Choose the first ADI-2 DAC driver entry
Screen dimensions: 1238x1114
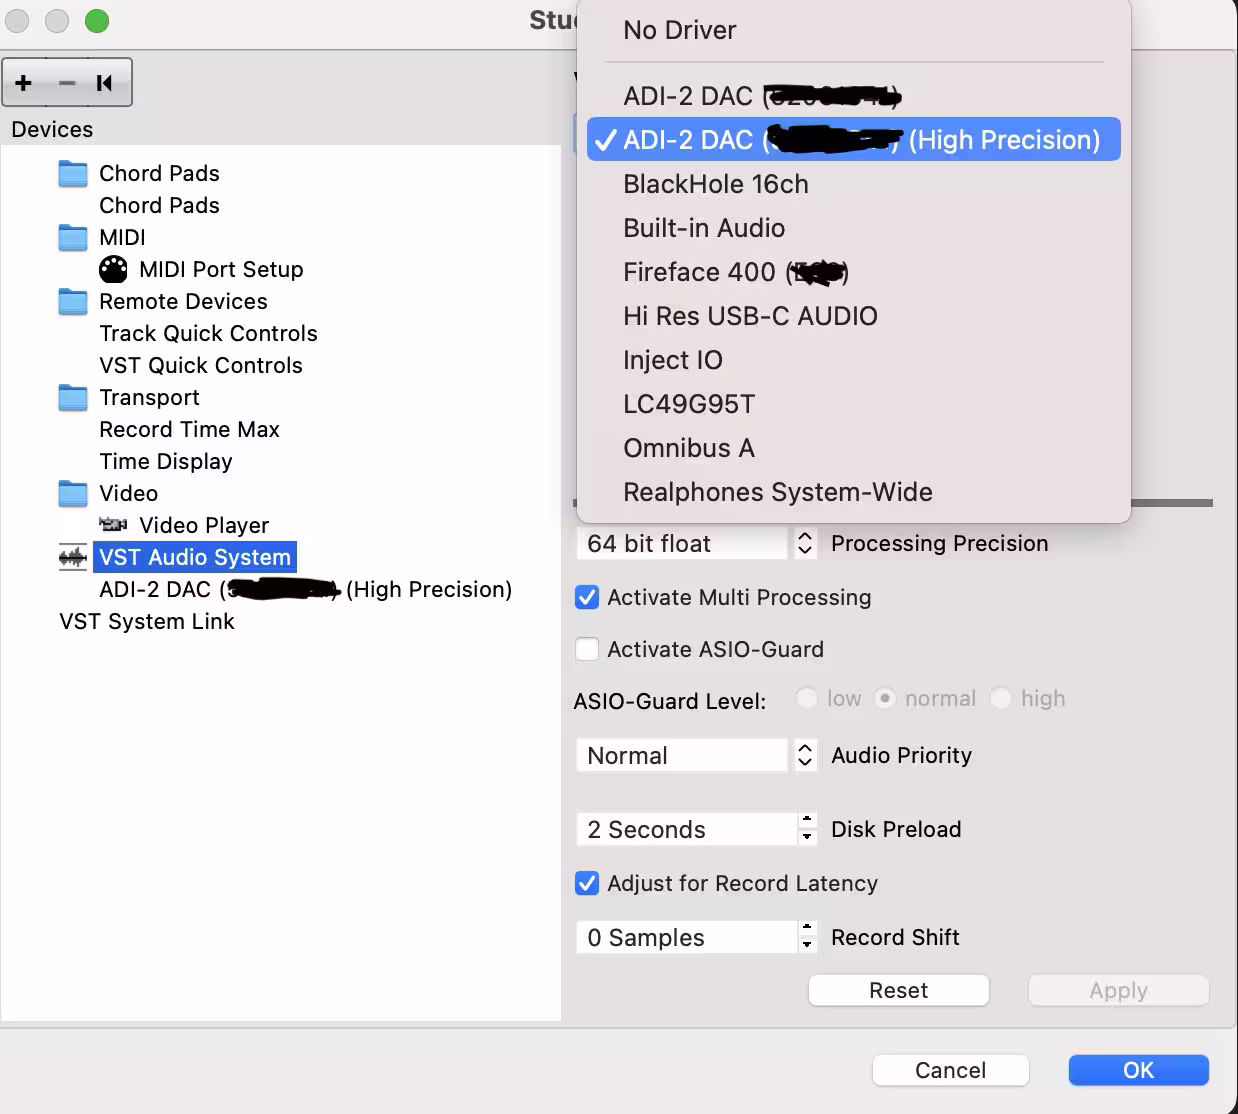(854, 96)
